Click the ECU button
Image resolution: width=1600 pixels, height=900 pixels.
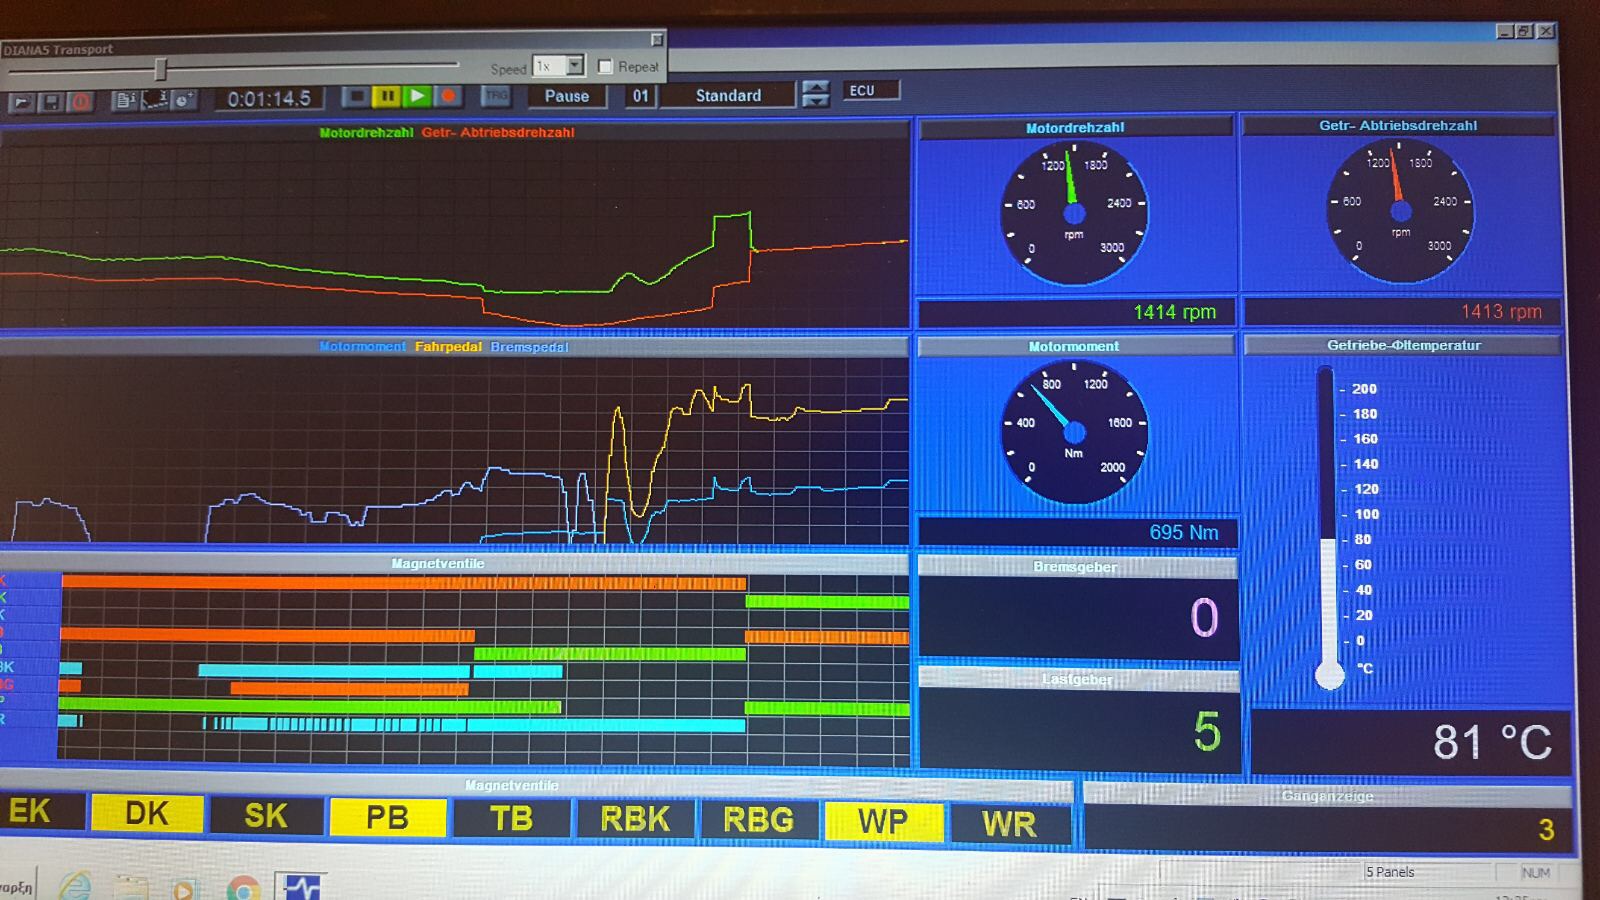click(869, 90)
